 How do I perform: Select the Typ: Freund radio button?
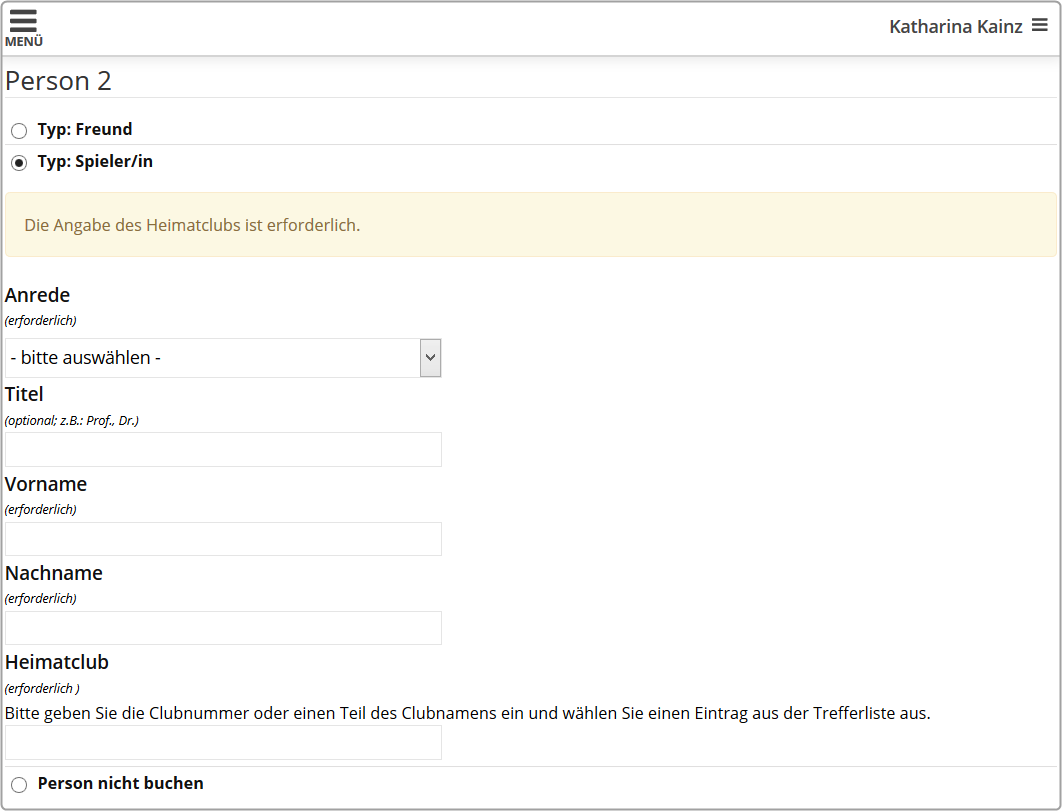click(x=19, y=130)
